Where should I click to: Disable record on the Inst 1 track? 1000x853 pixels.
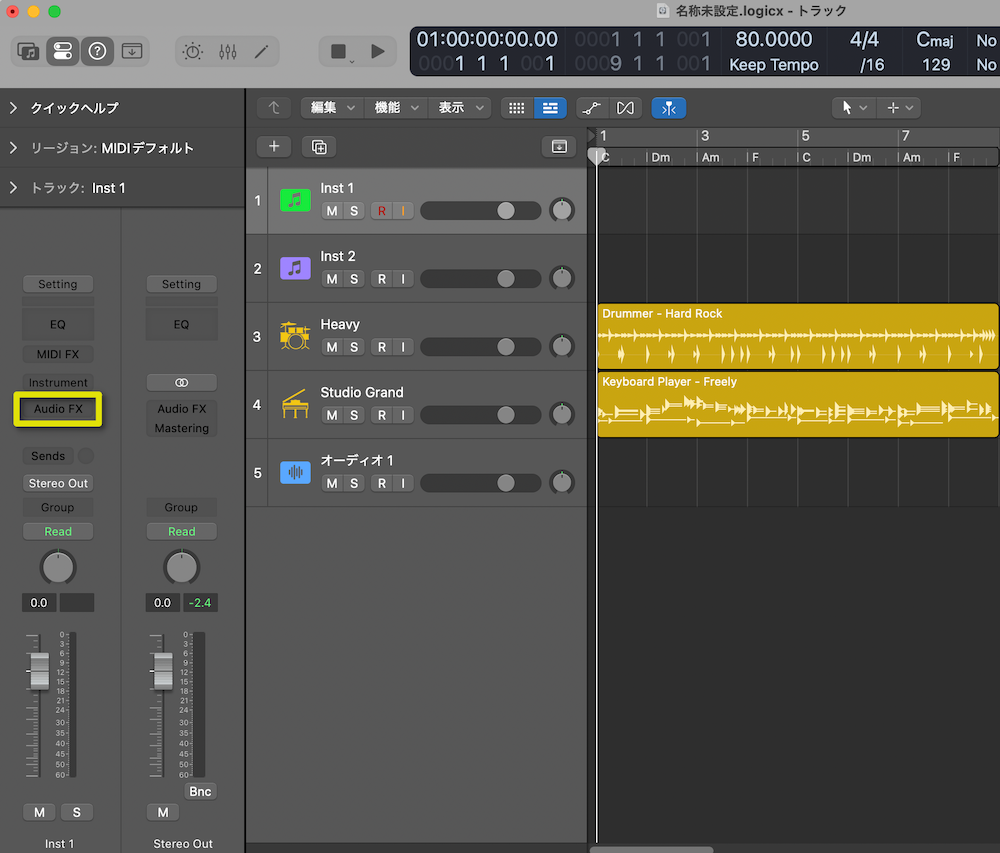[x=381, y=211]
